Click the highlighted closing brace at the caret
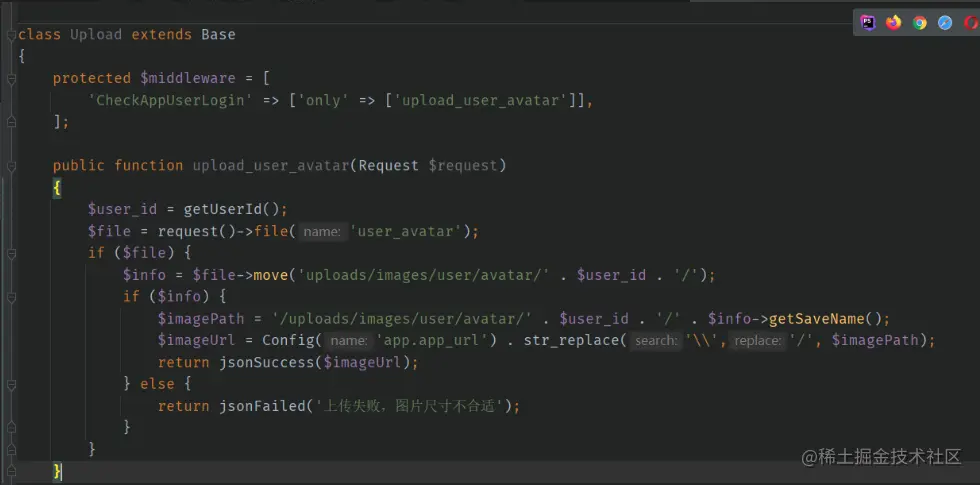980x485 pixels. (57, 471)
